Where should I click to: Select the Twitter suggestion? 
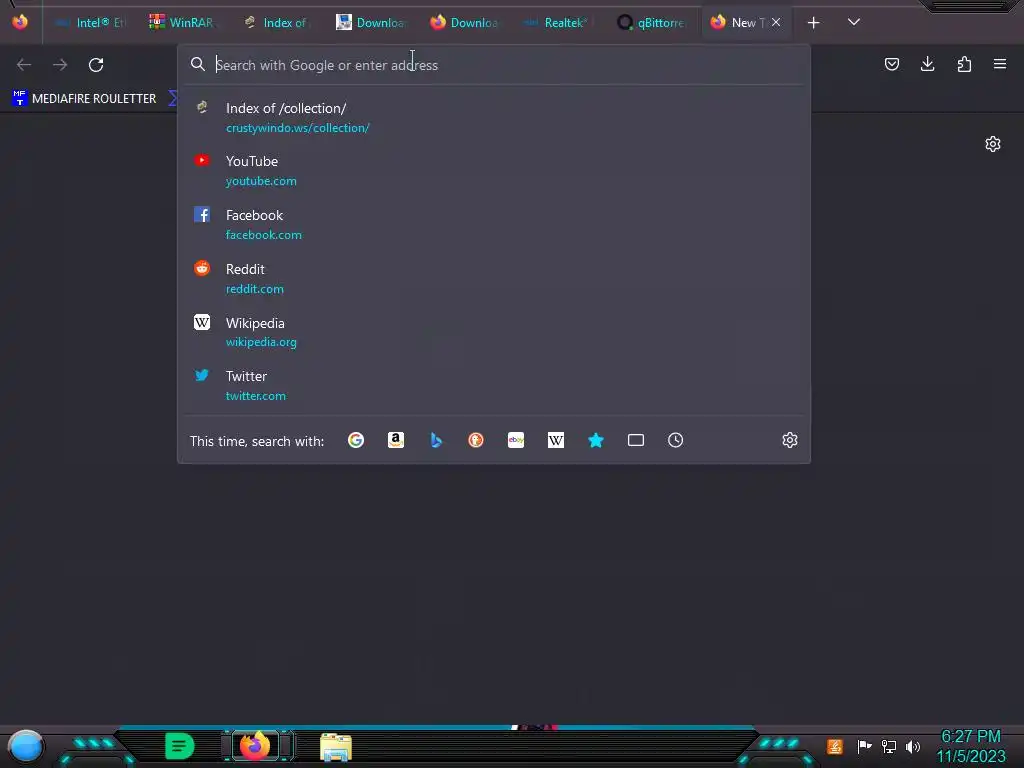point(494,385)
